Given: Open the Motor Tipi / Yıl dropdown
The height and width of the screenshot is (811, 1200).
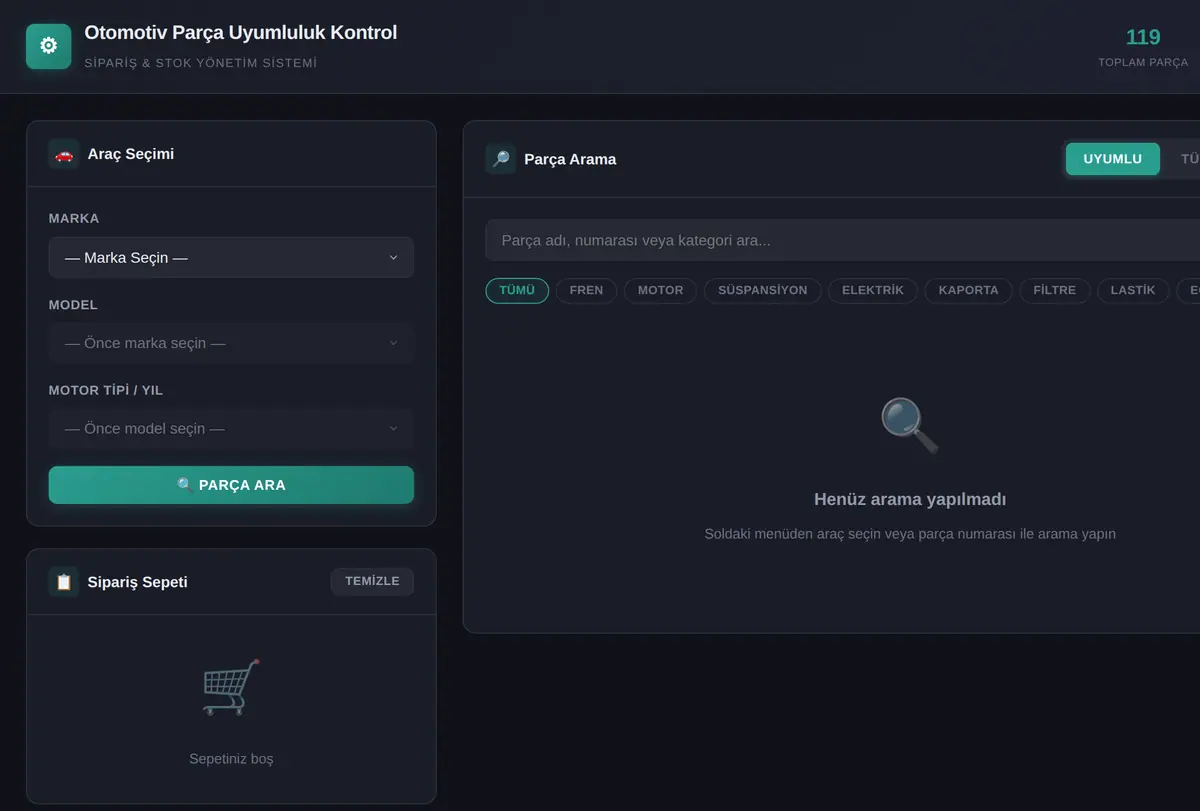Looking at the screenshot, I should click(231, 428).
